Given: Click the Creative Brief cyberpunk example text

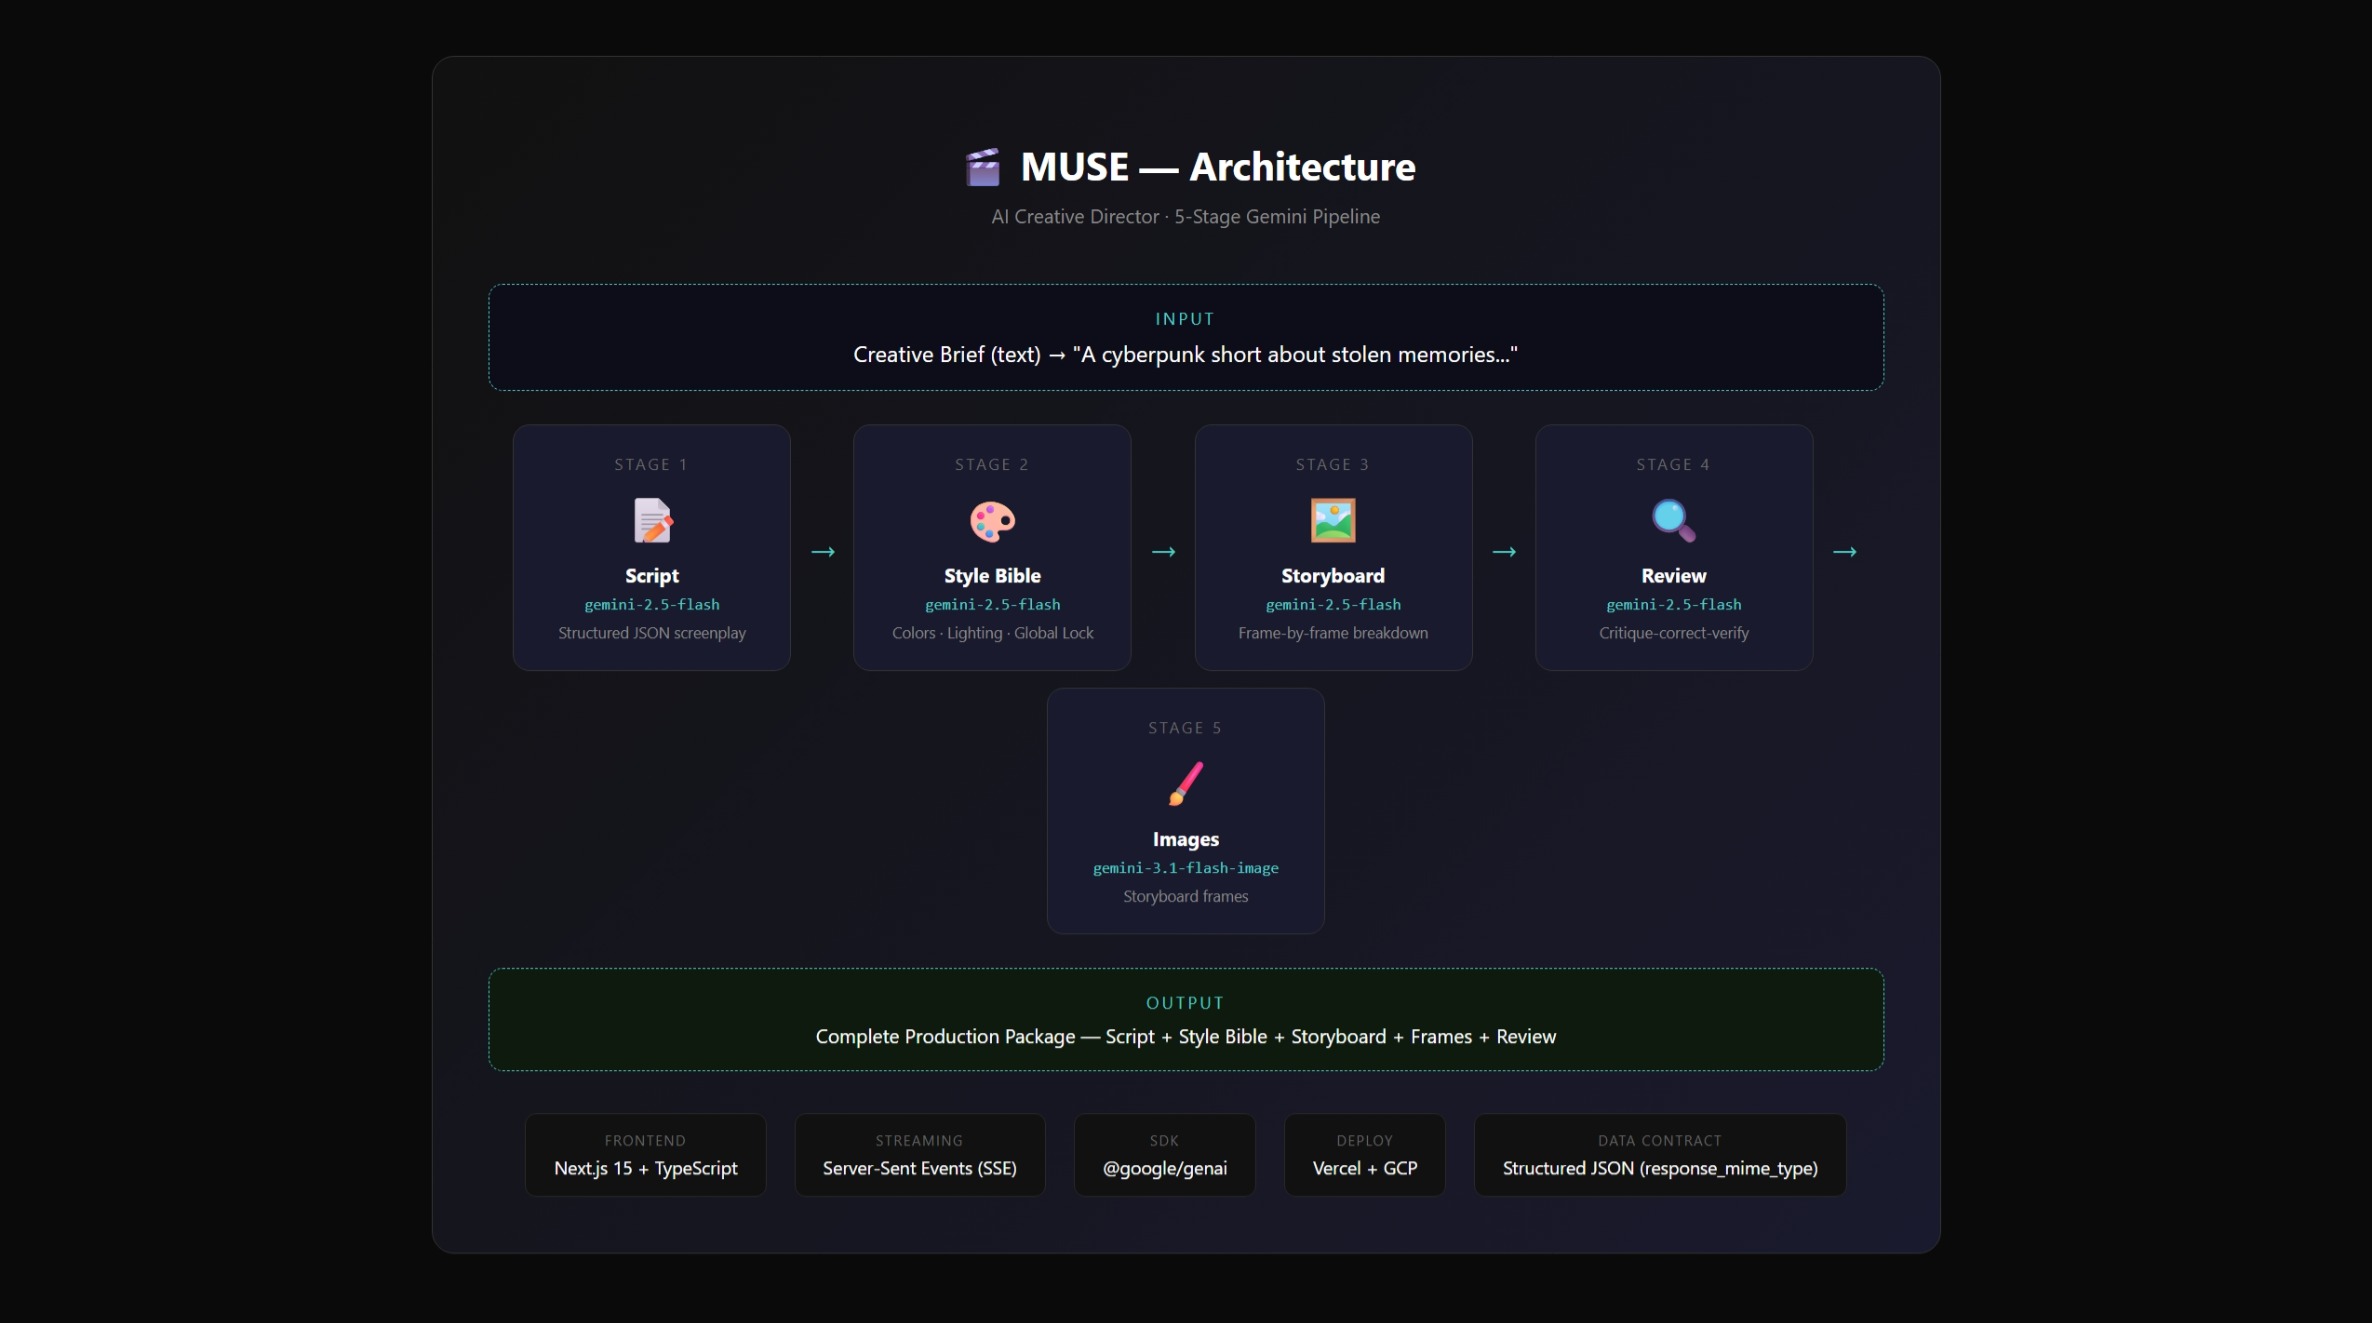Looking at the screenshot, I should (1186, 355).
